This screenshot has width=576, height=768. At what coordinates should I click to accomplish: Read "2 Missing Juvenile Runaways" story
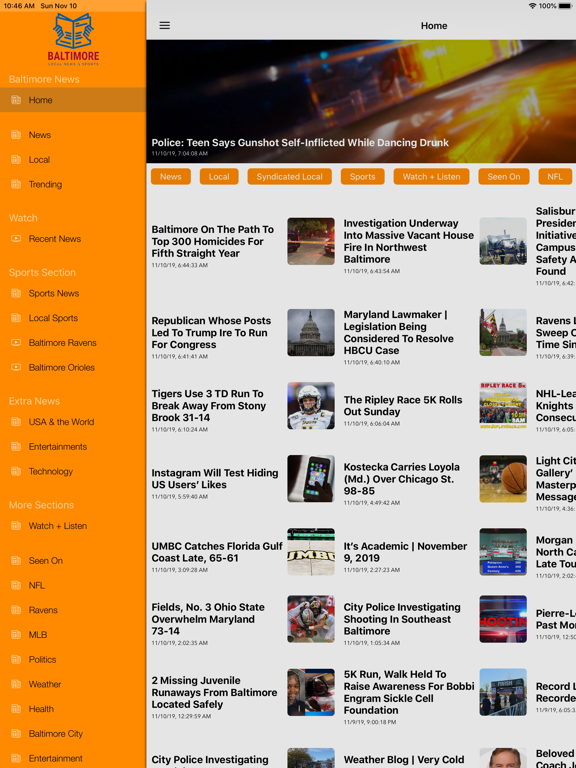214,693
